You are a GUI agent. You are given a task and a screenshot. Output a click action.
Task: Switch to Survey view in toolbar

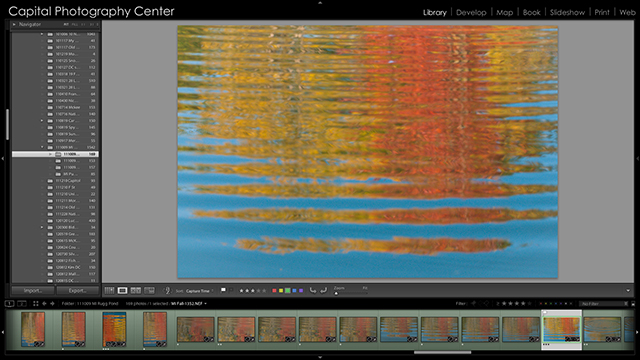click(x=149, y=291)
